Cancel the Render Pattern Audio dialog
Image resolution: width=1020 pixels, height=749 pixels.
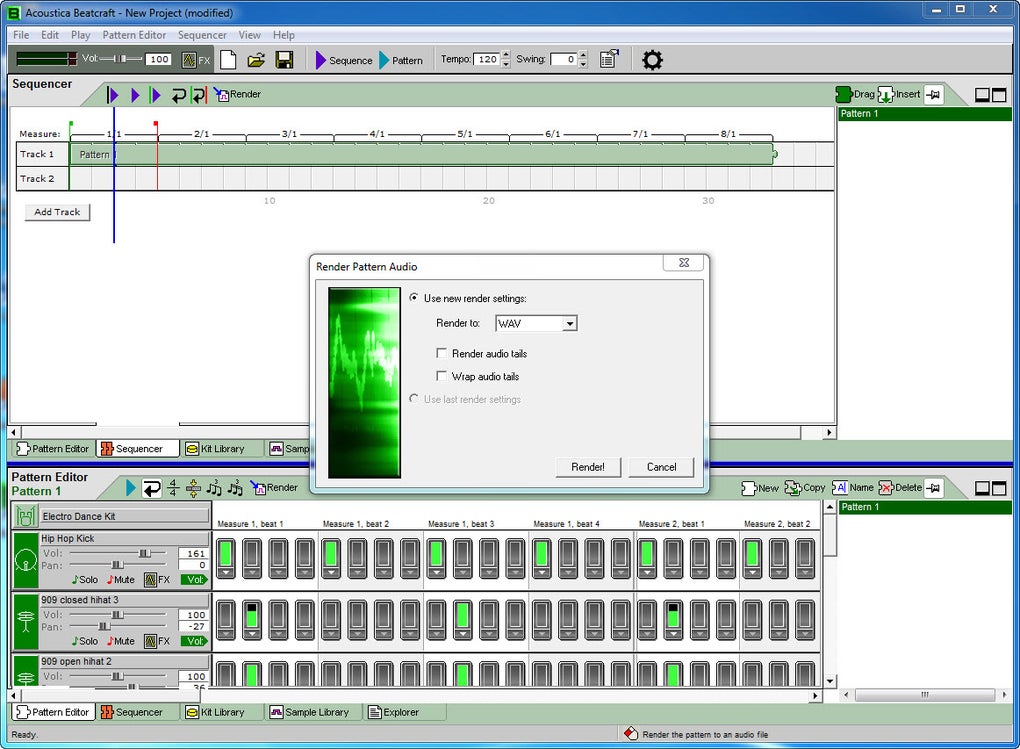(x=661, y=467)
